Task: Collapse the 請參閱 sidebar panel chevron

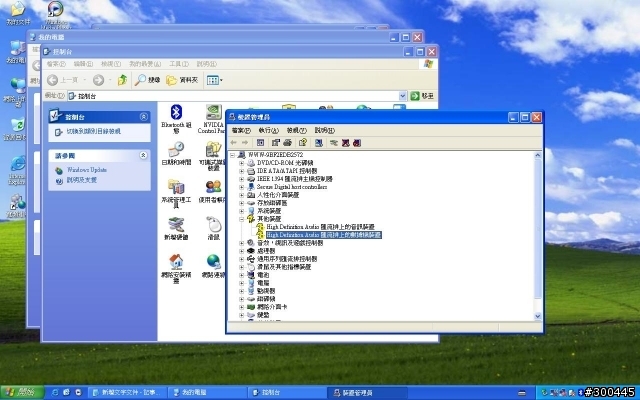Action: coord(143,156)
